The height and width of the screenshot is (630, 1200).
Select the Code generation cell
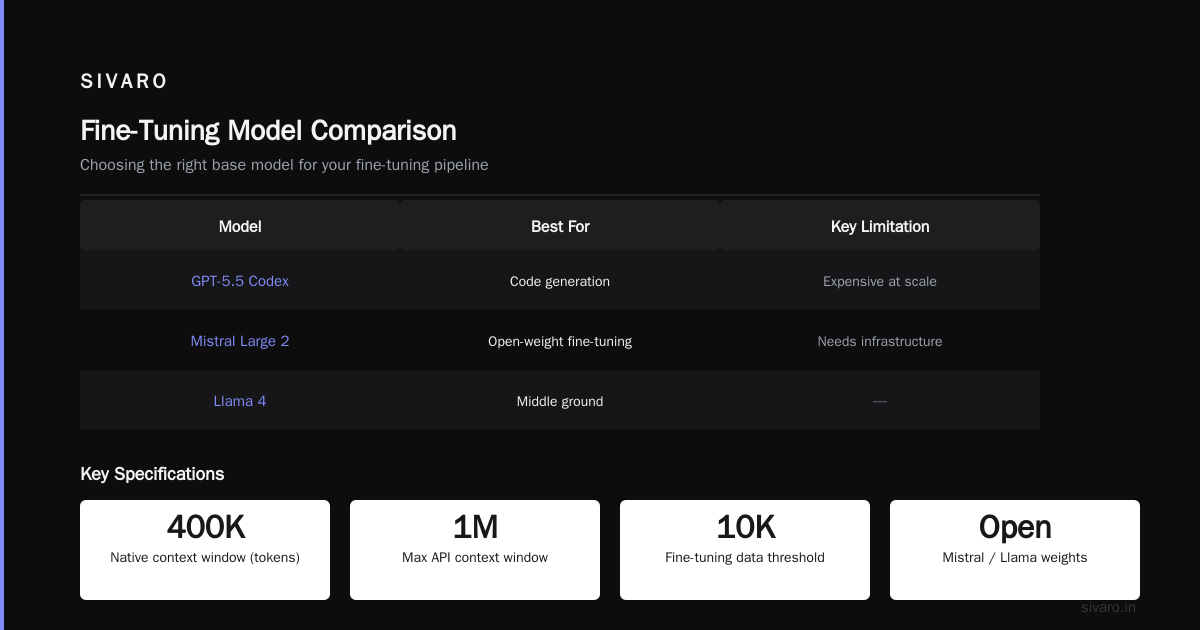coord(560,281)
